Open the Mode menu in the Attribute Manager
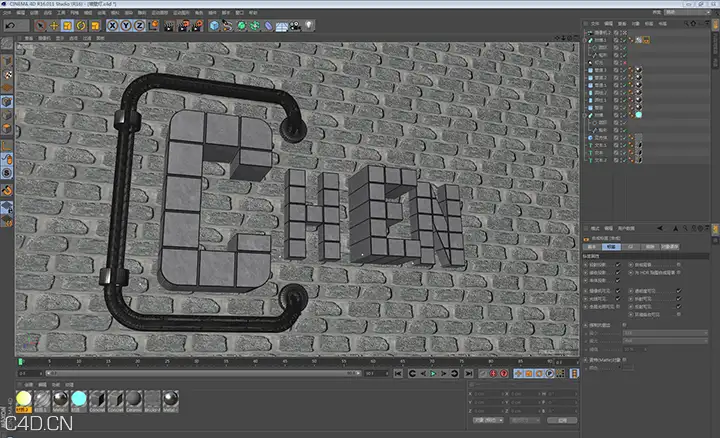 (x=595, y=228)
